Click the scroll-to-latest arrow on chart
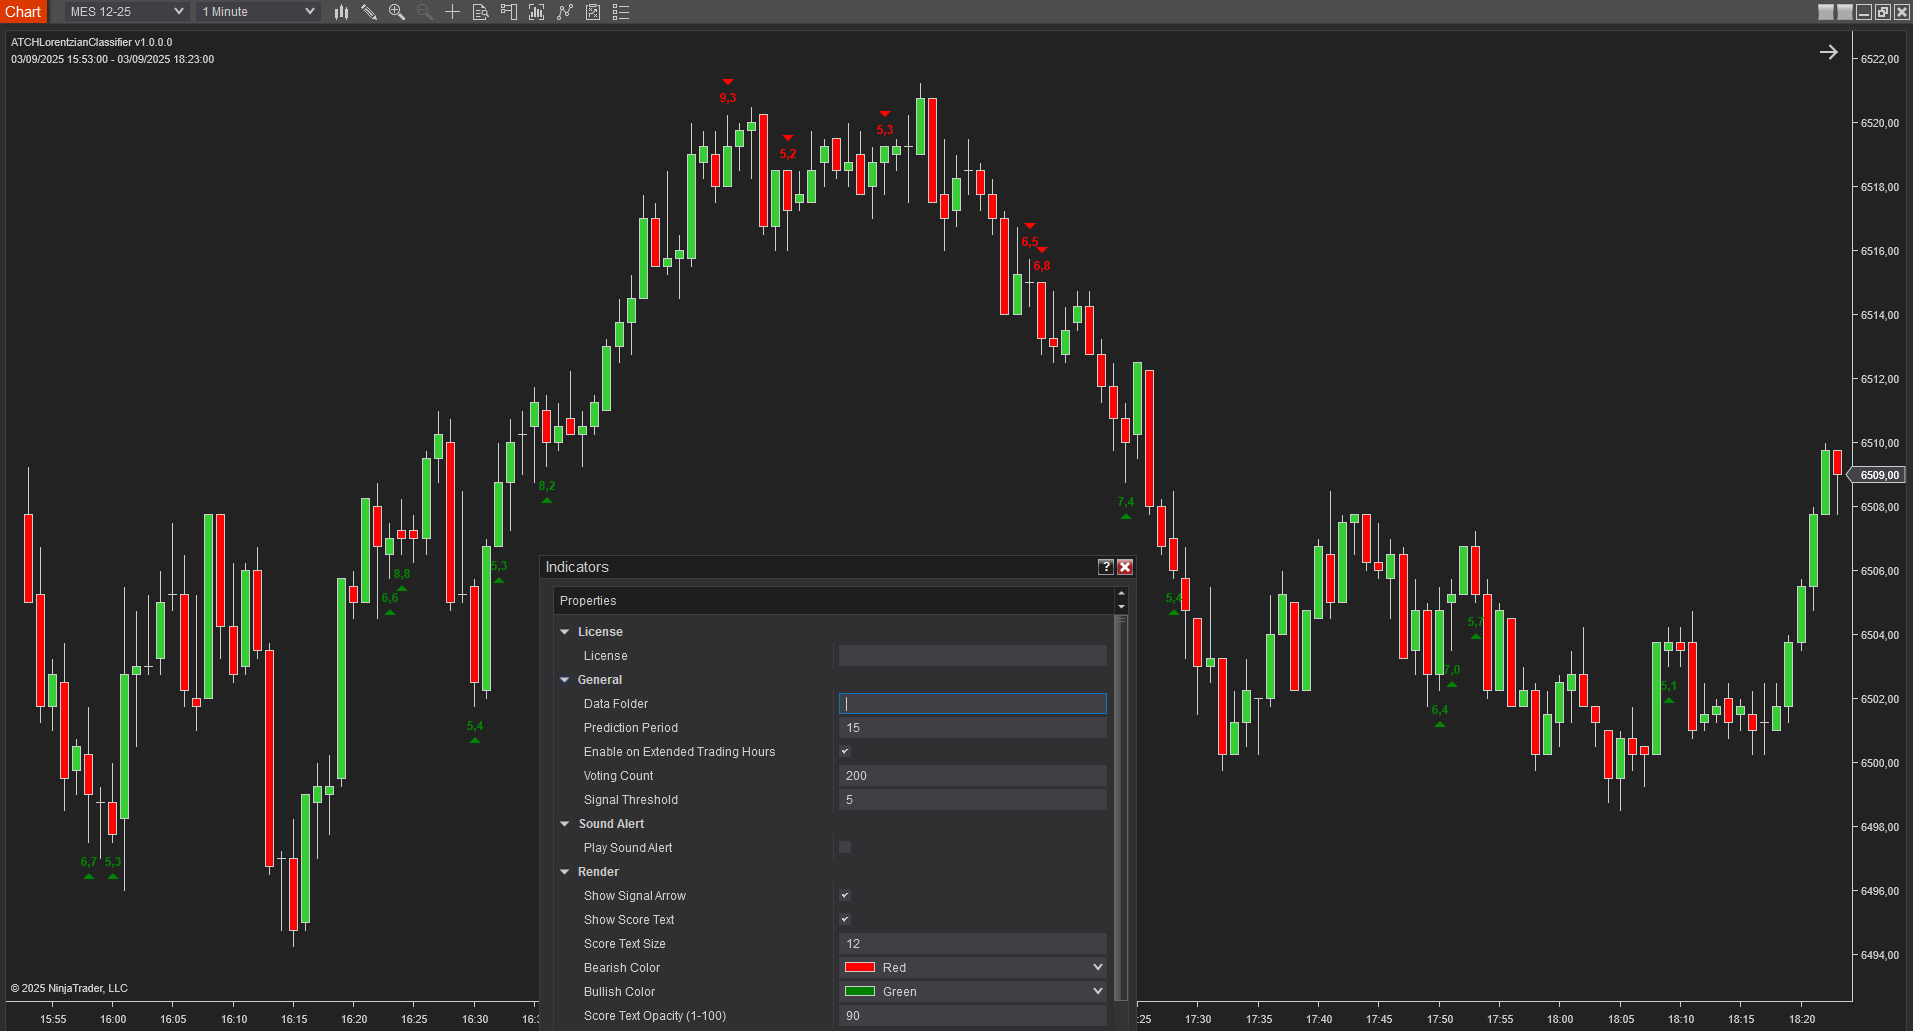The image size is (1913, 1031). [1828, 52]
